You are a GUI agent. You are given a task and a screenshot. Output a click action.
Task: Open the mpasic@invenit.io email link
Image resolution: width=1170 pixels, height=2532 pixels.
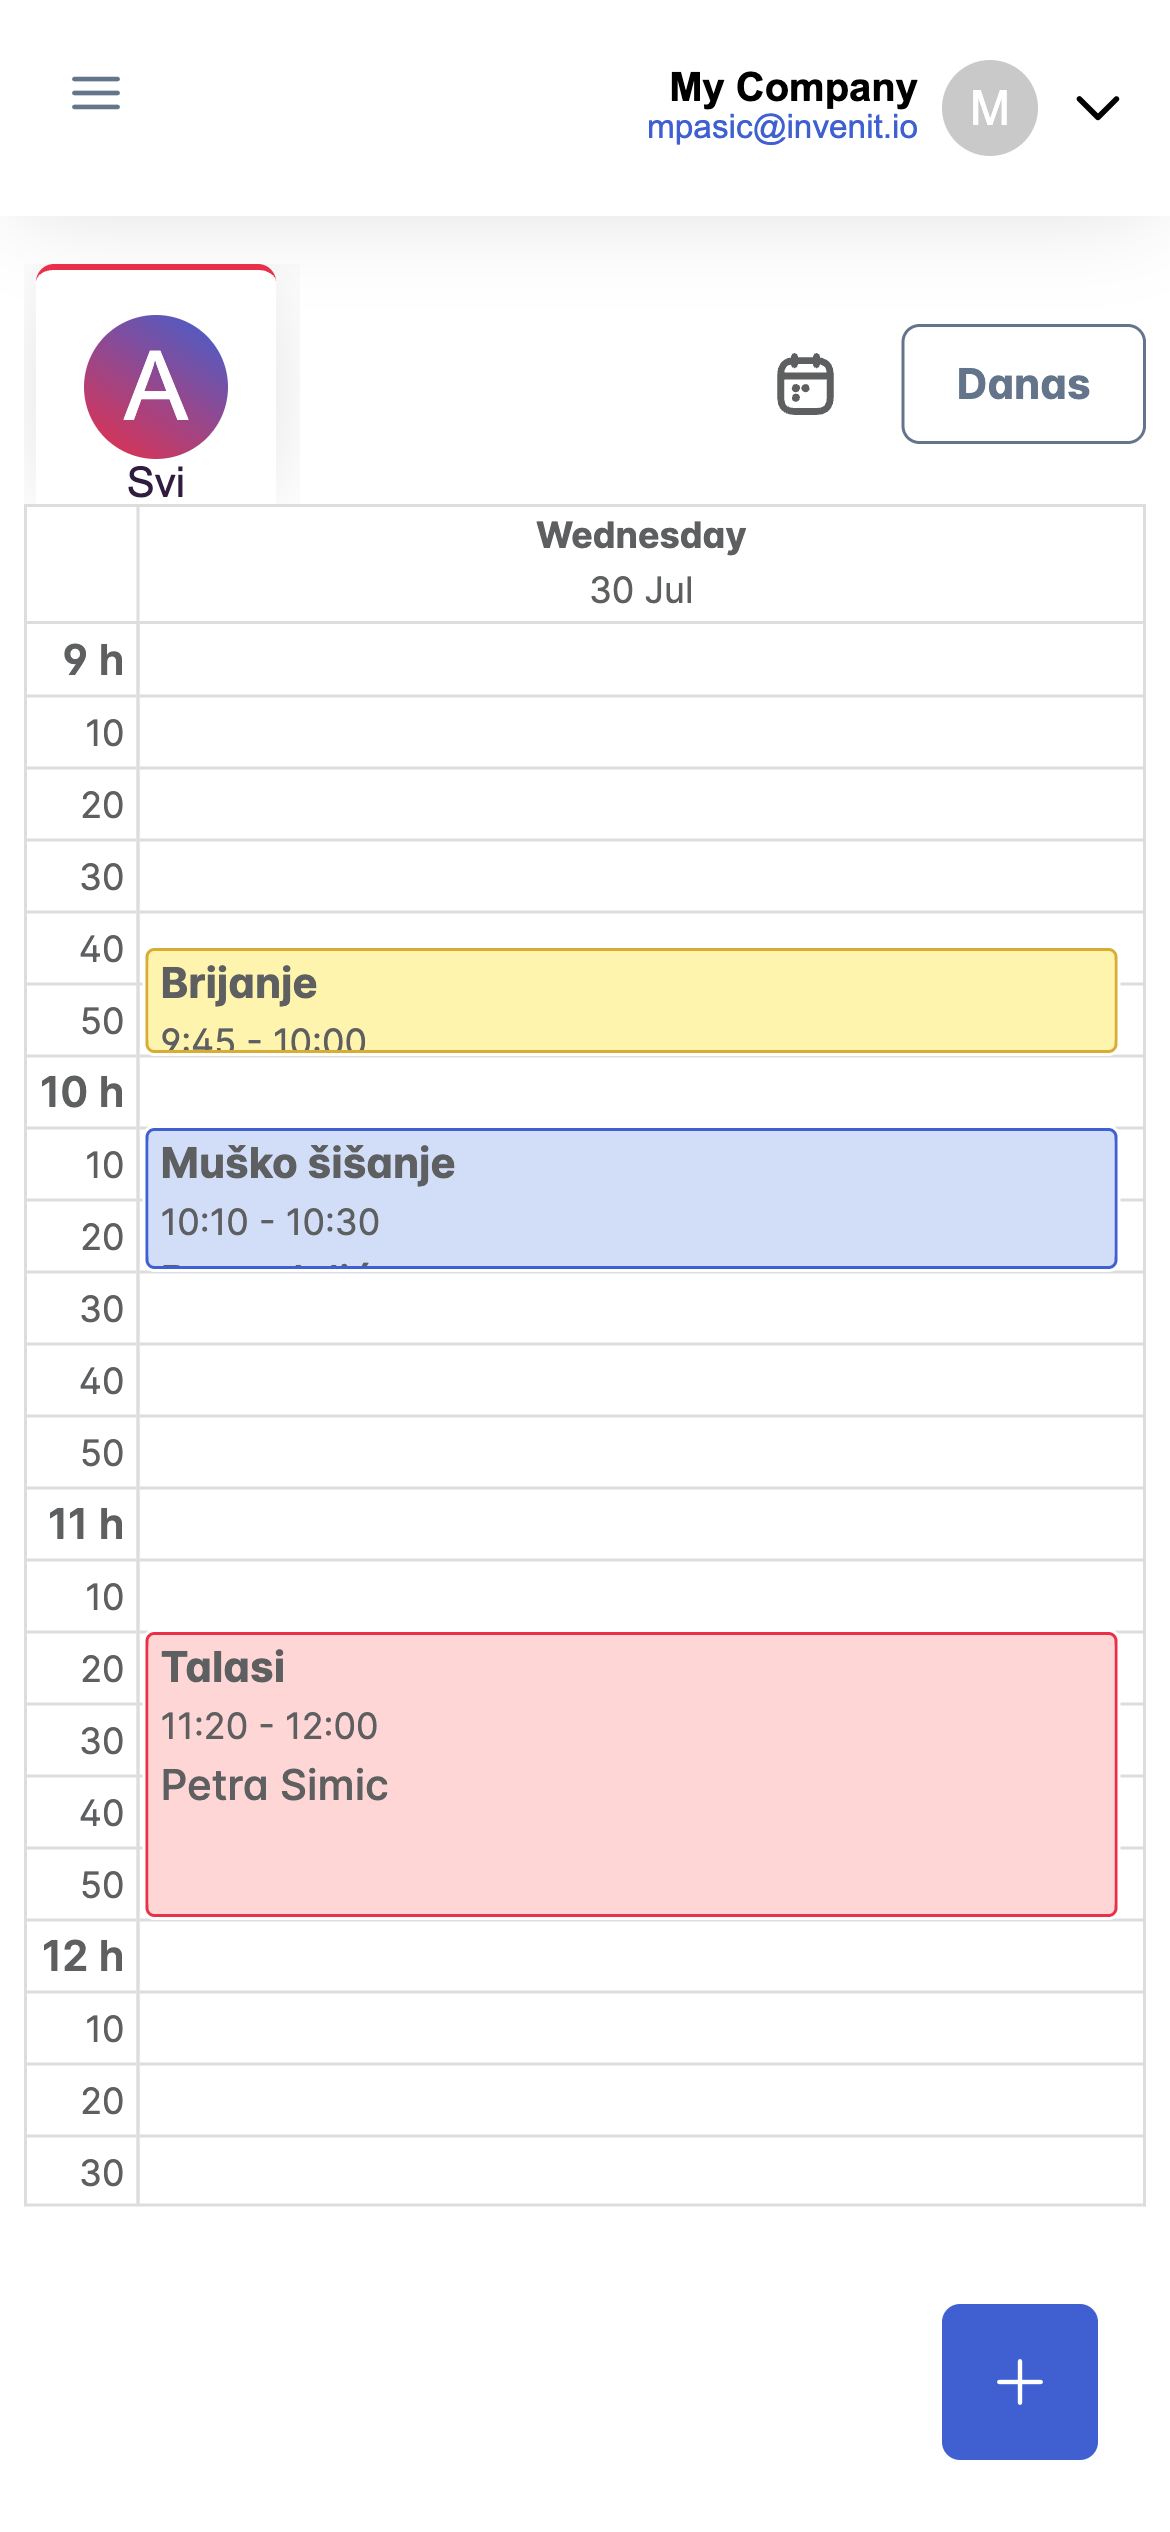tap(782, 127)
